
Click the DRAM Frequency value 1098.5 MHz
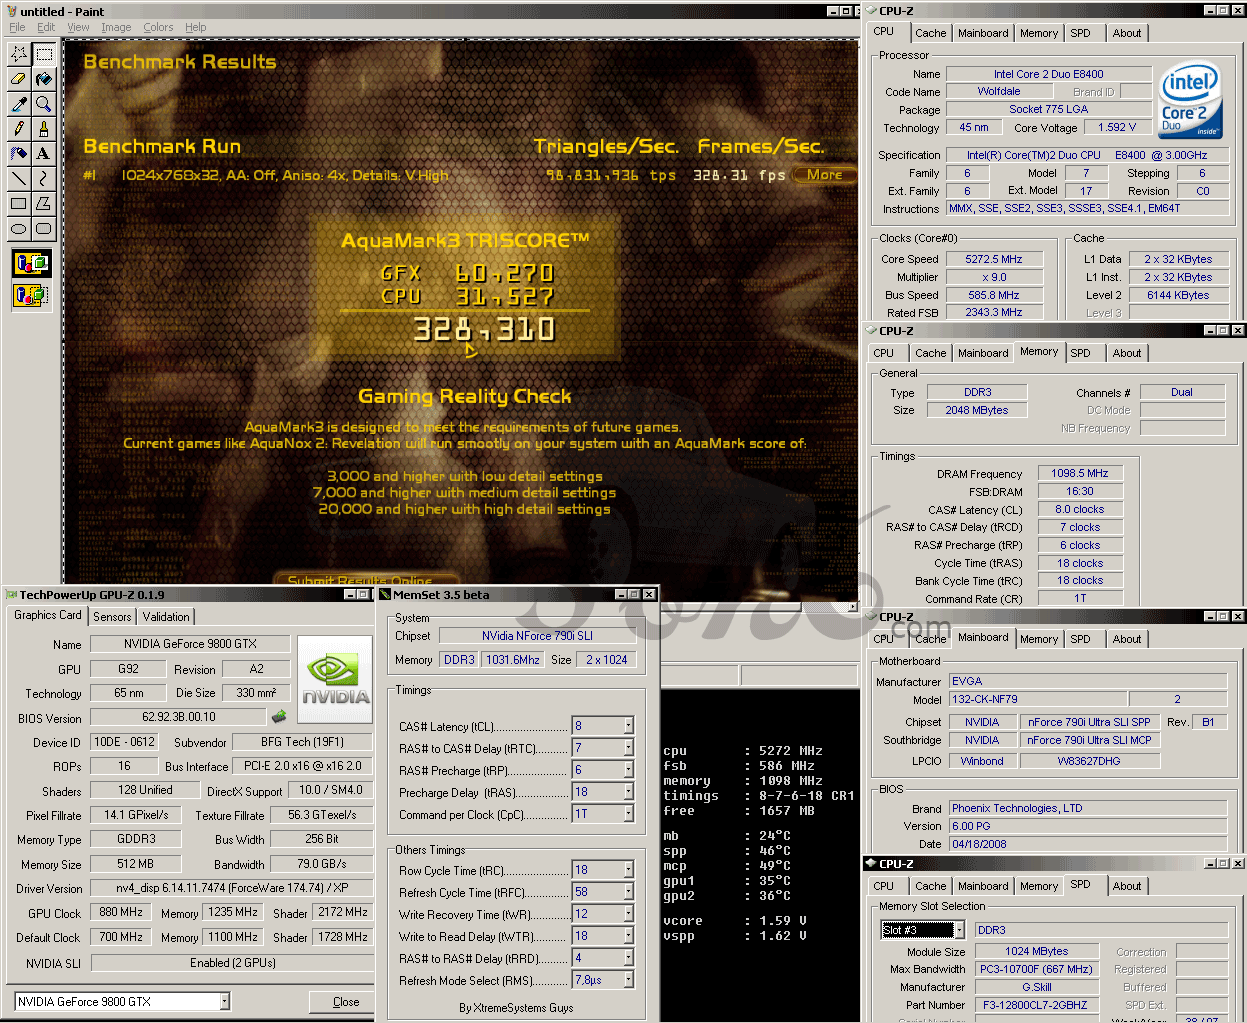(1080, 473)
